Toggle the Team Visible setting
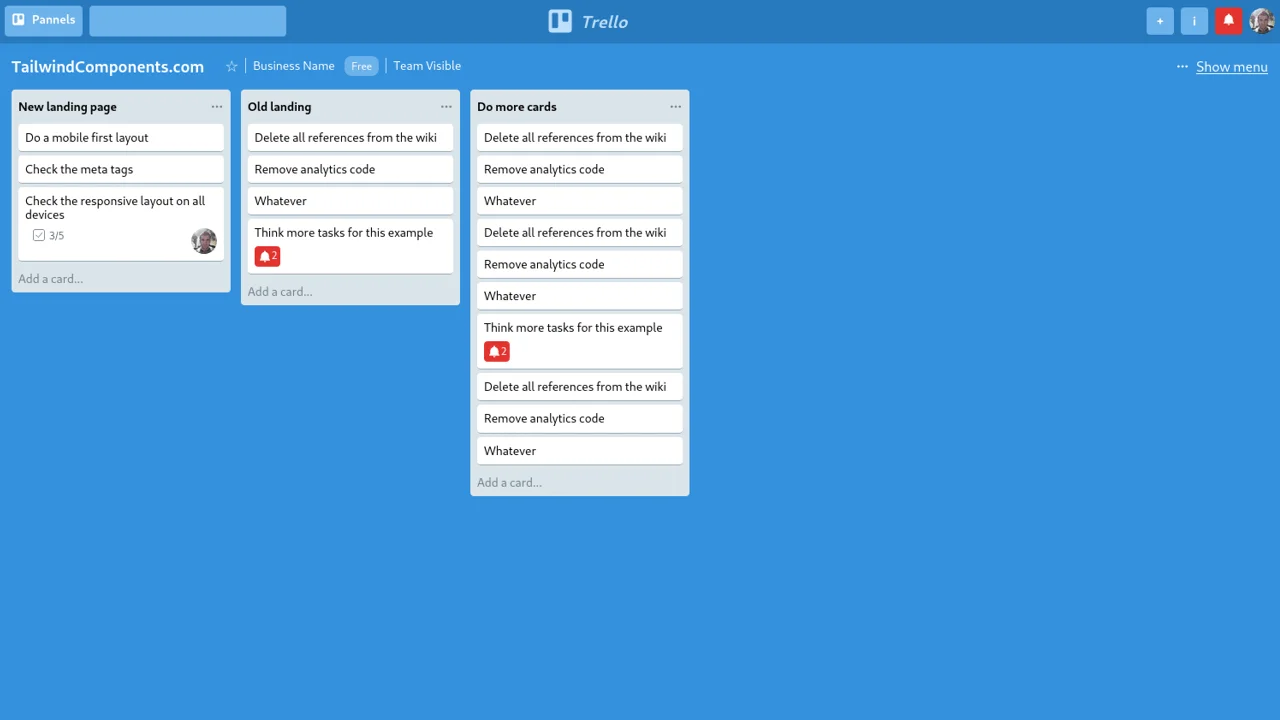 click(427, 66)
